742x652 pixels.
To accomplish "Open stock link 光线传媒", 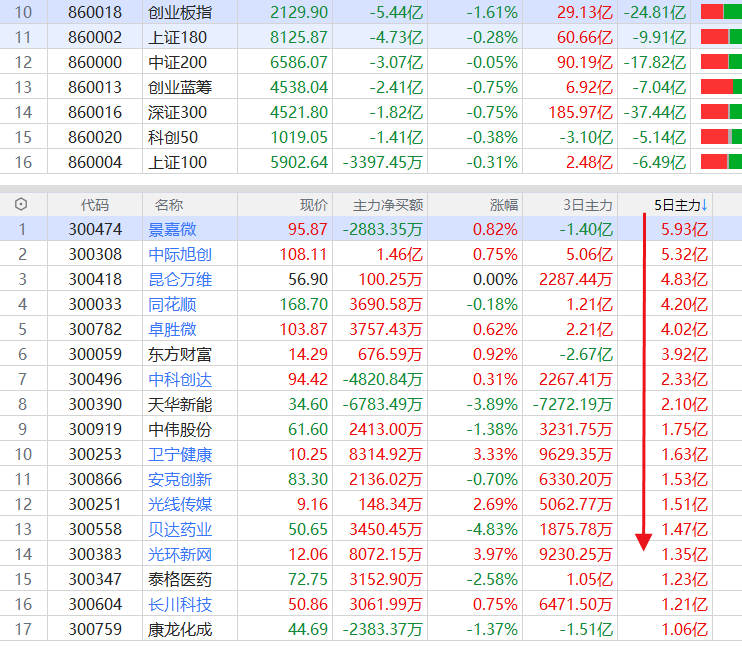I will [180, 504].
